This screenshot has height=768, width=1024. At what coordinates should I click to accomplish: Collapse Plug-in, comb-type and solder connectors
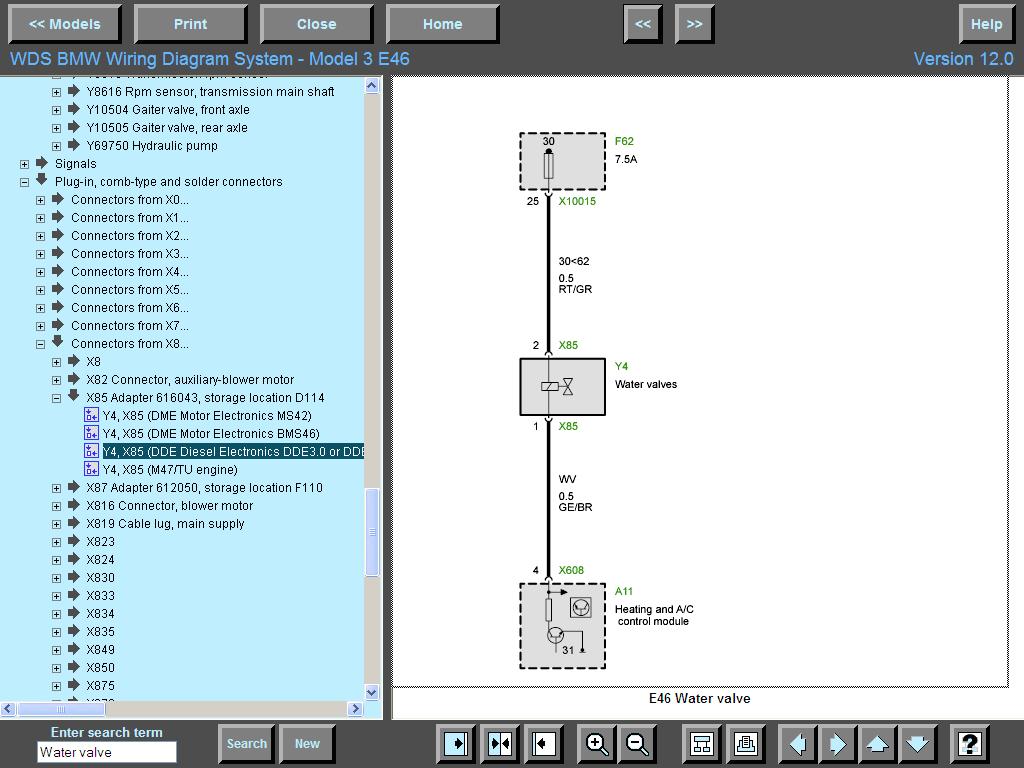click(25, 182)
